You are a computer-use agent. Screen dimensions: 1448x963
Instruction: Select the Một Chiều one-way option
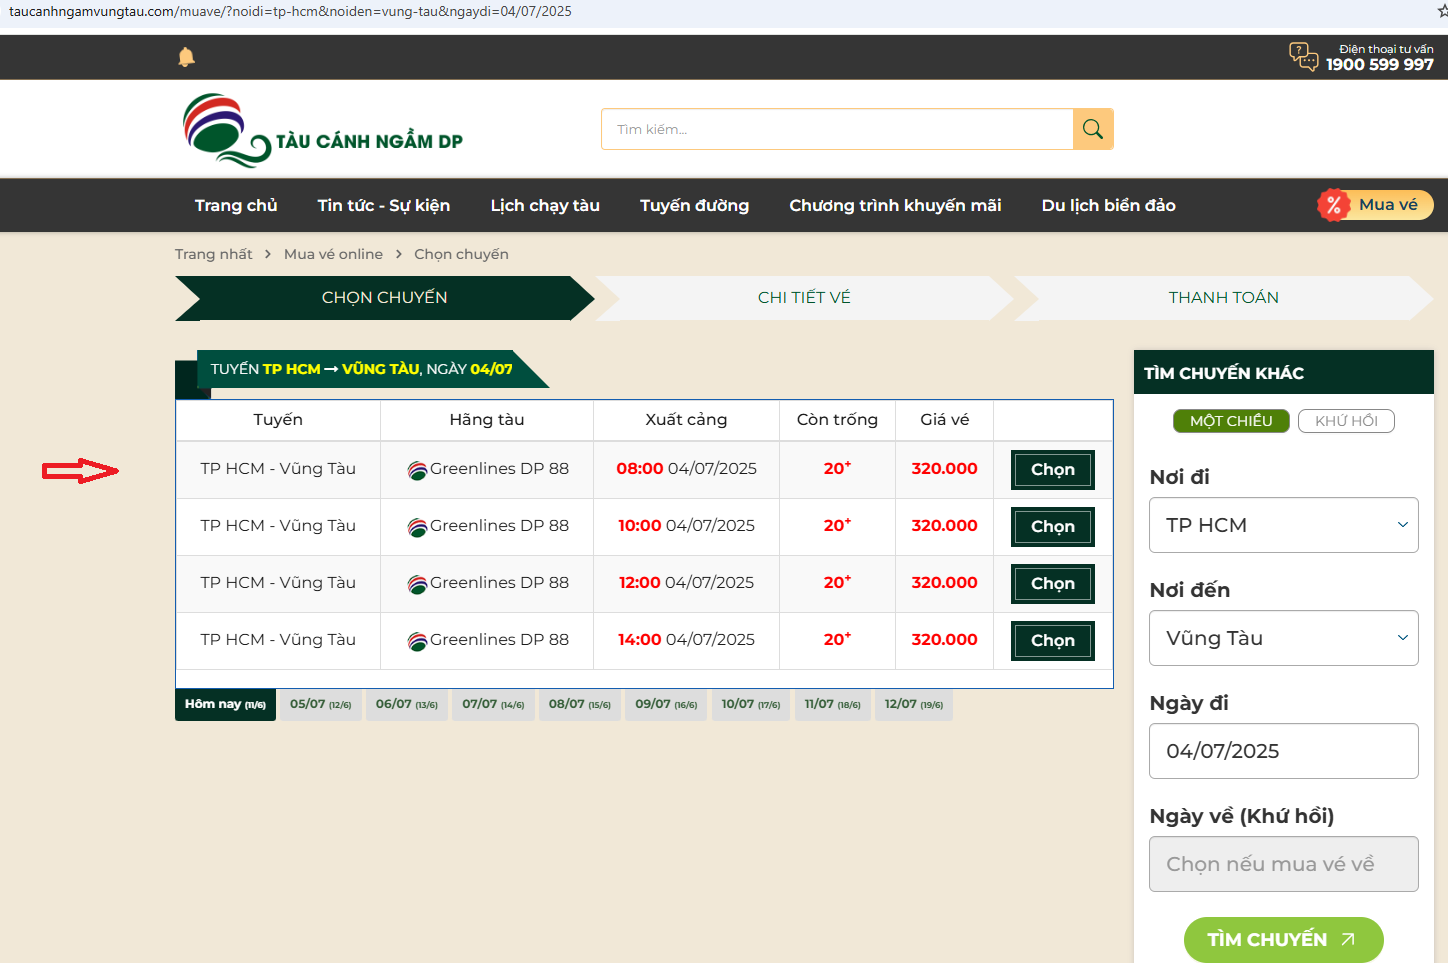coord(1231,421)
